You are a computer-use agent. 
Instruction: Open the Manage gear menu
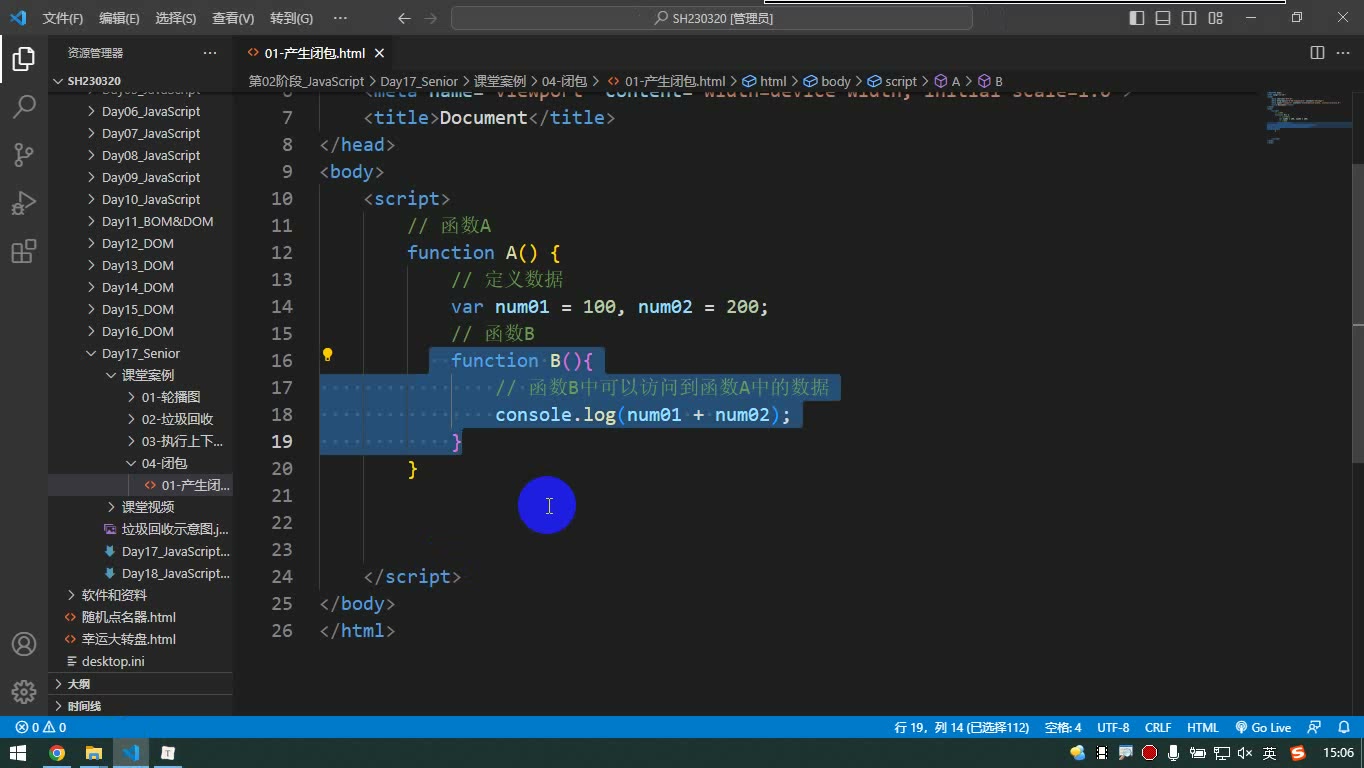pos(24,692)
